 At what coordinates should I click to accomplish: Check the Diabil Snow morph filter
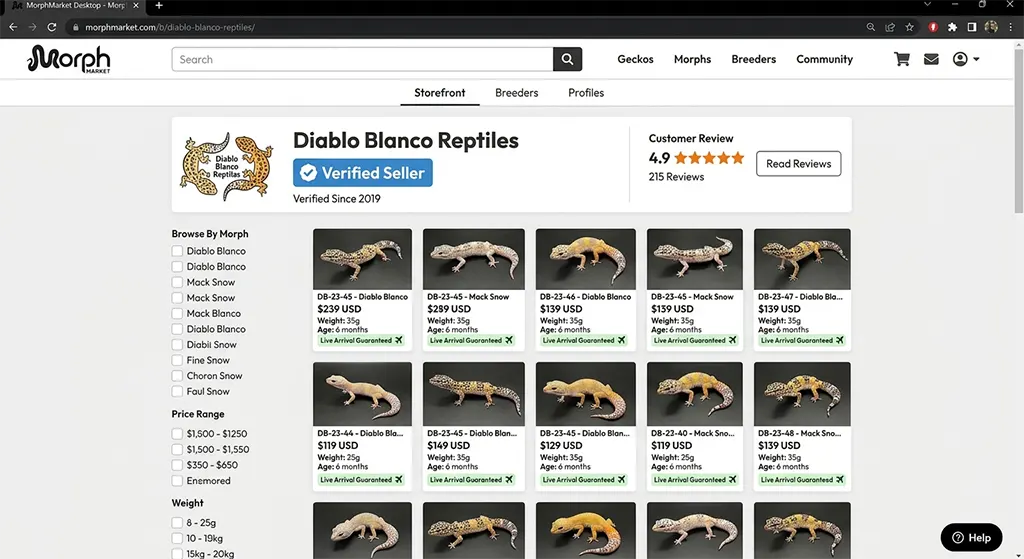pos(177,345)
